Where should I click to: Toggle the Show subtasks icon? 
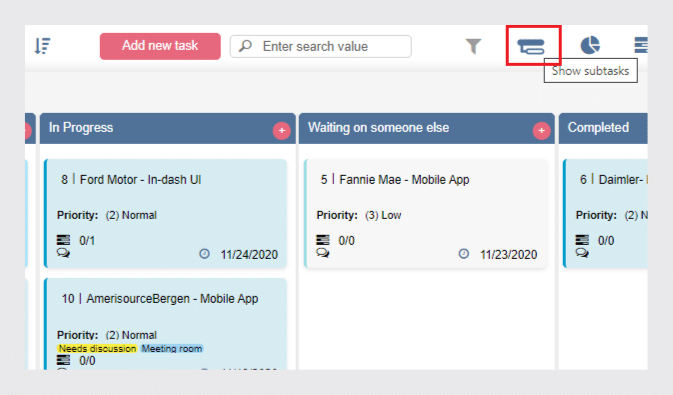[x=531, y=46]
